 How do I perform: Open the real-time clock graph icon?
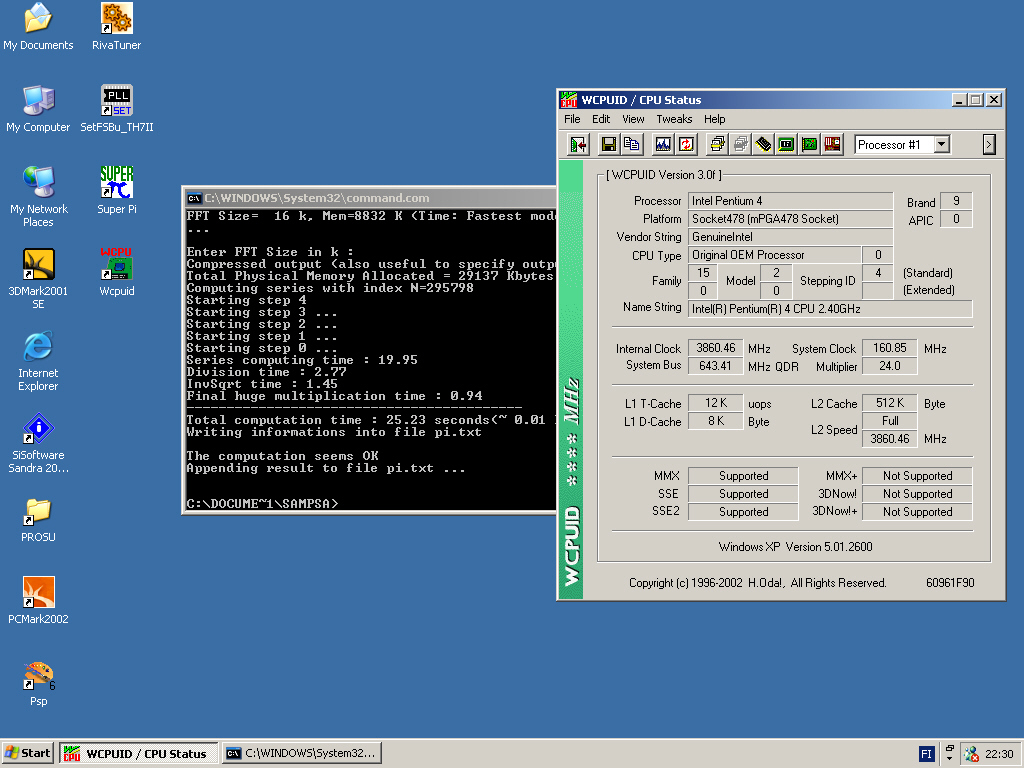point(662,145)
